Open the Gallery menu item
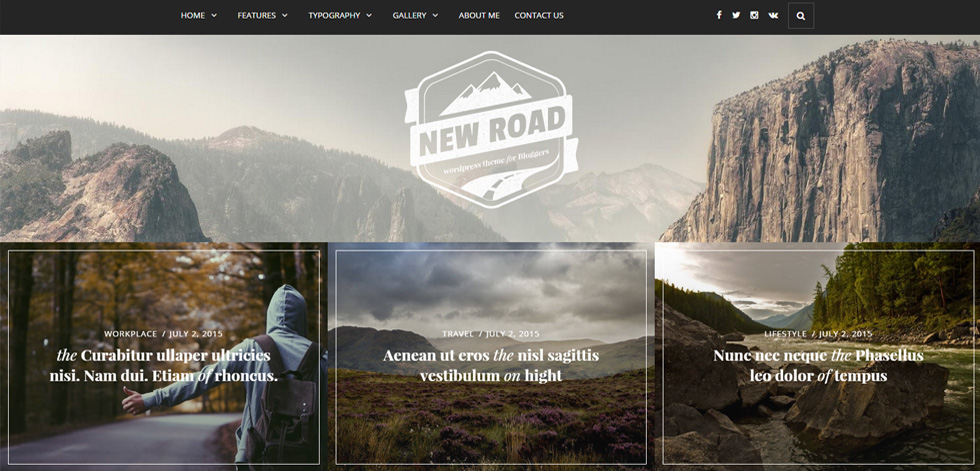 point(409,16)
